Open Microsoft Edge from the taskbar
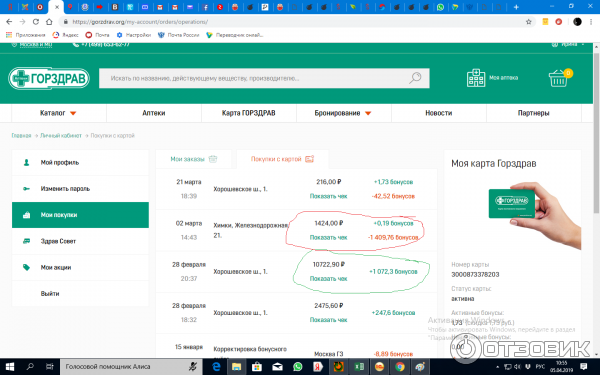The height and width of the screenshot is (375, 600). pyautogui.click(x=216, y=367)
